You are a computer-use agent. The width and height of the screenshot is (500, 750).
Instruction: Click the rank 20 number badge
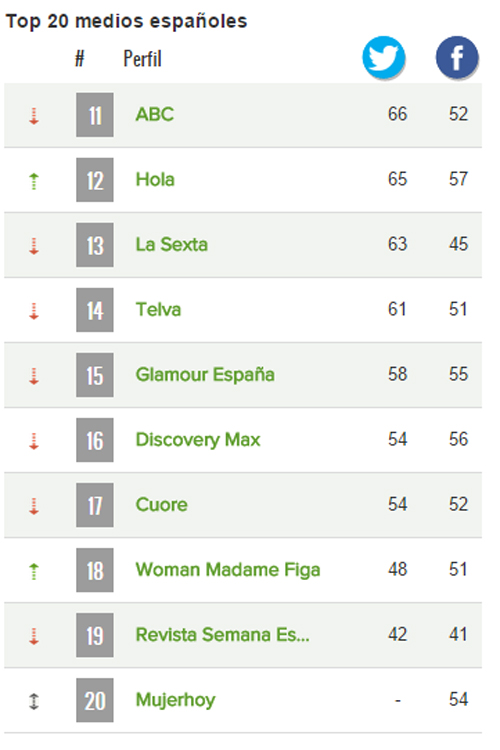[x=95, y=700]
